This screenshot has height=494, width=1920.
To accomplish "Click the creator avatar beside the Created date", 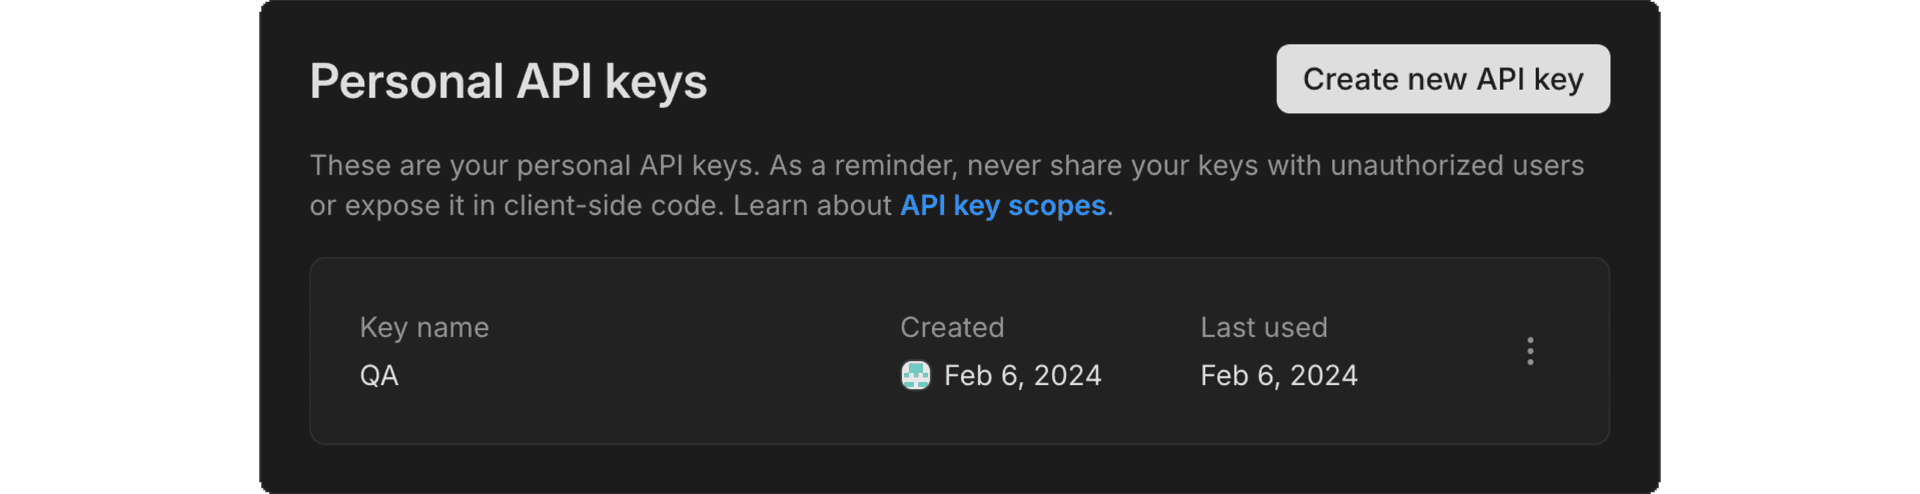I will tap(915, 376).
